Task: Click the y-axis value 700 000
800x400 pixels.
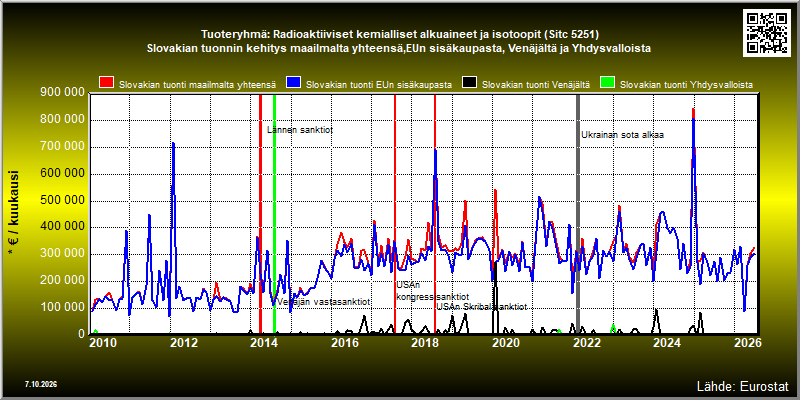Action: (x=62, y=147)
